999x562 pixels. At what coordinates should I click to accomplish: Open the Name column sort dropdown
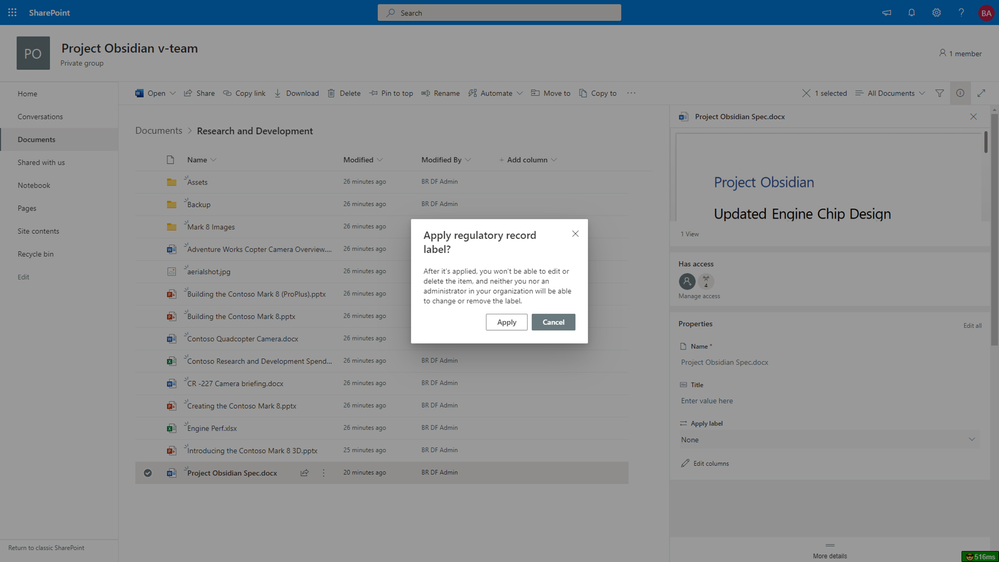(213, 160)
